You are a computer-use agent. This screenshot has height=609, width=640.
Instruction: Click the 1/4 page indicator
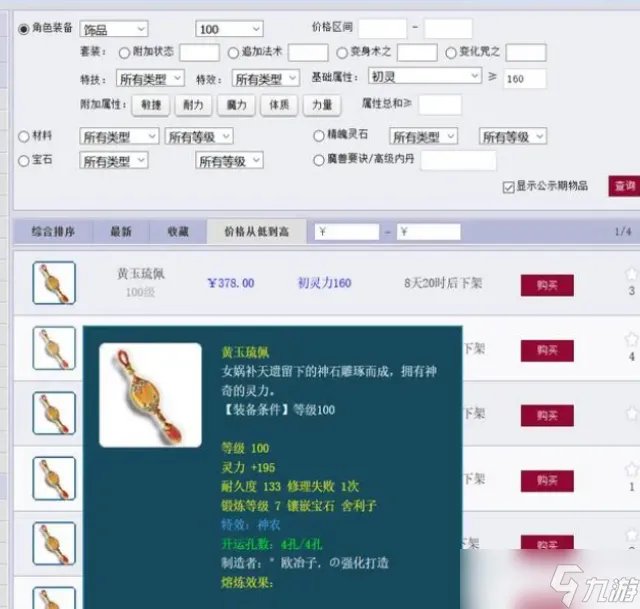click(x=623, y=232)
